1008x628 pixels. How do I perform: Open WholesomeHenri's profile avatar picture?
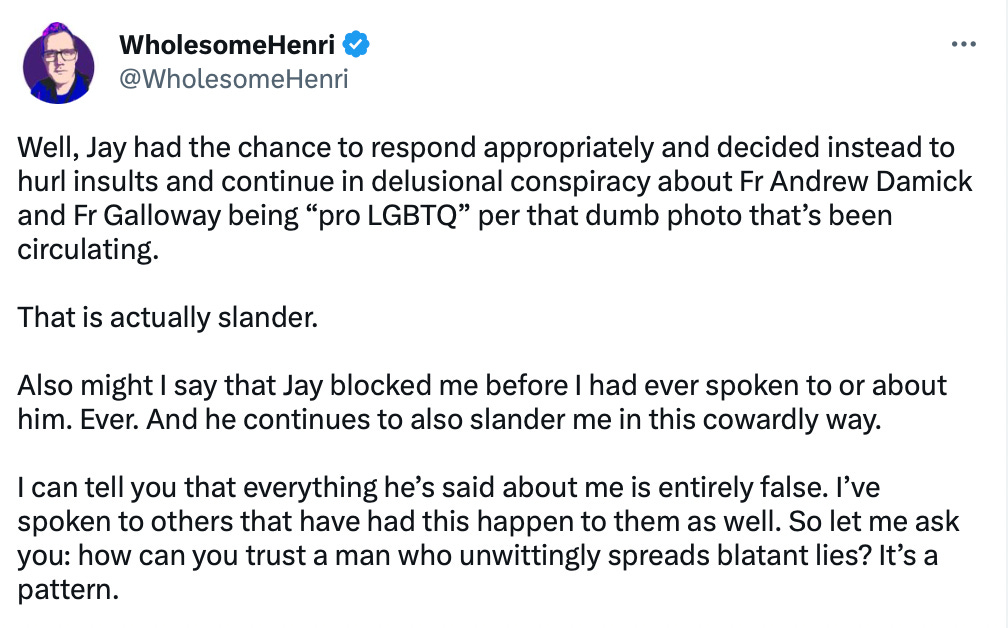[58, 63]
